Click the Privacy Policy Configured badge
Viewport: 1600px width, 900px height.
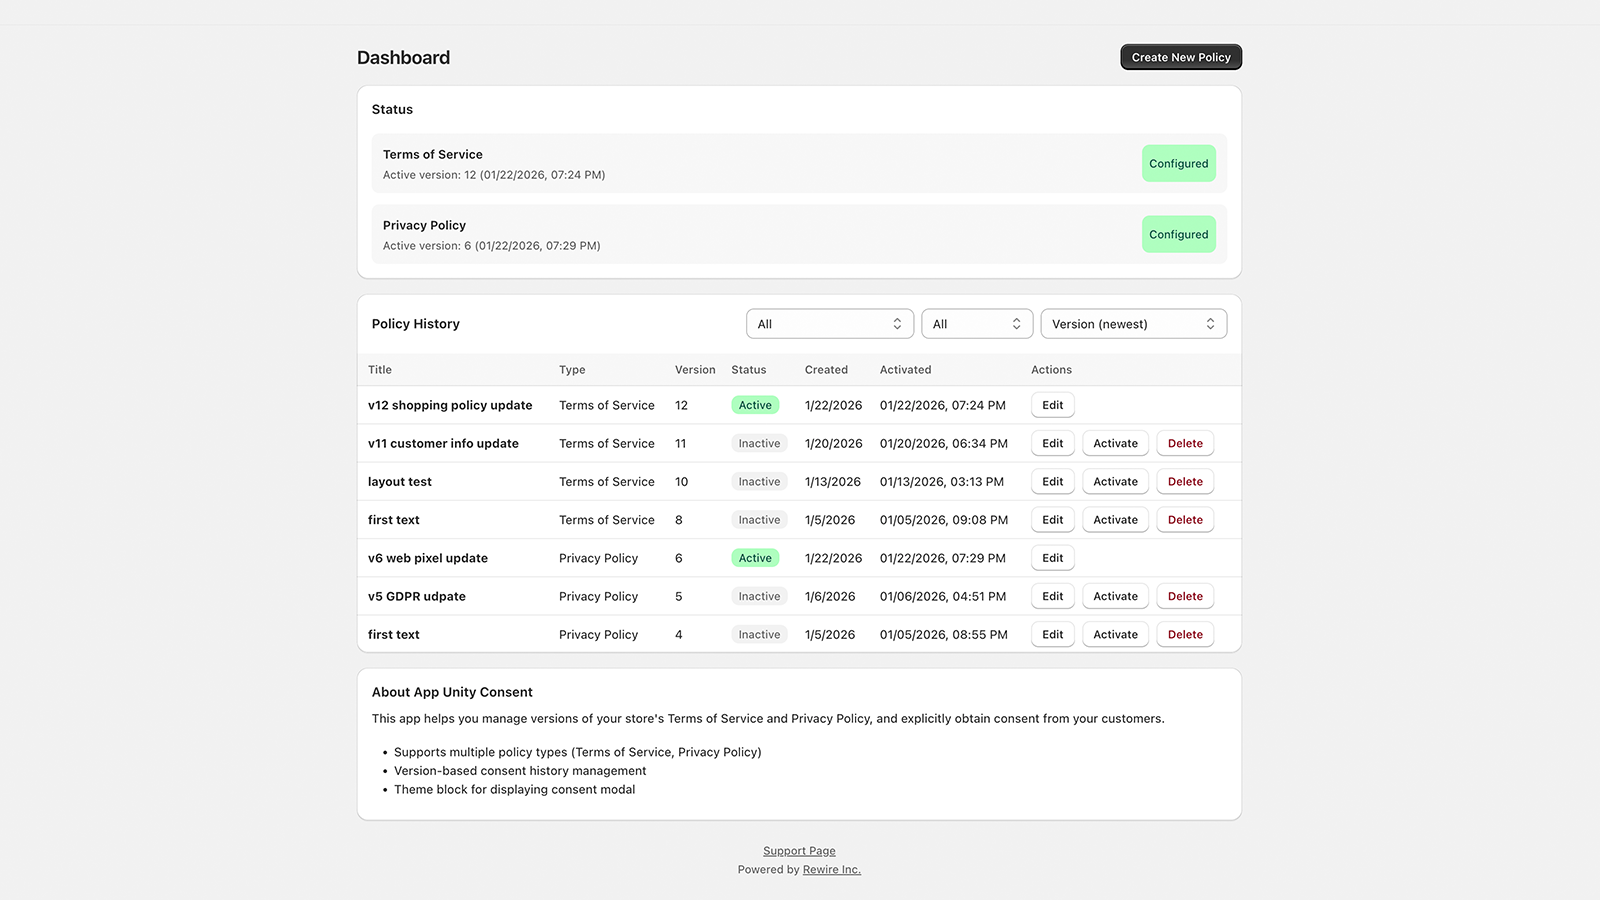tap(1179, 234)
